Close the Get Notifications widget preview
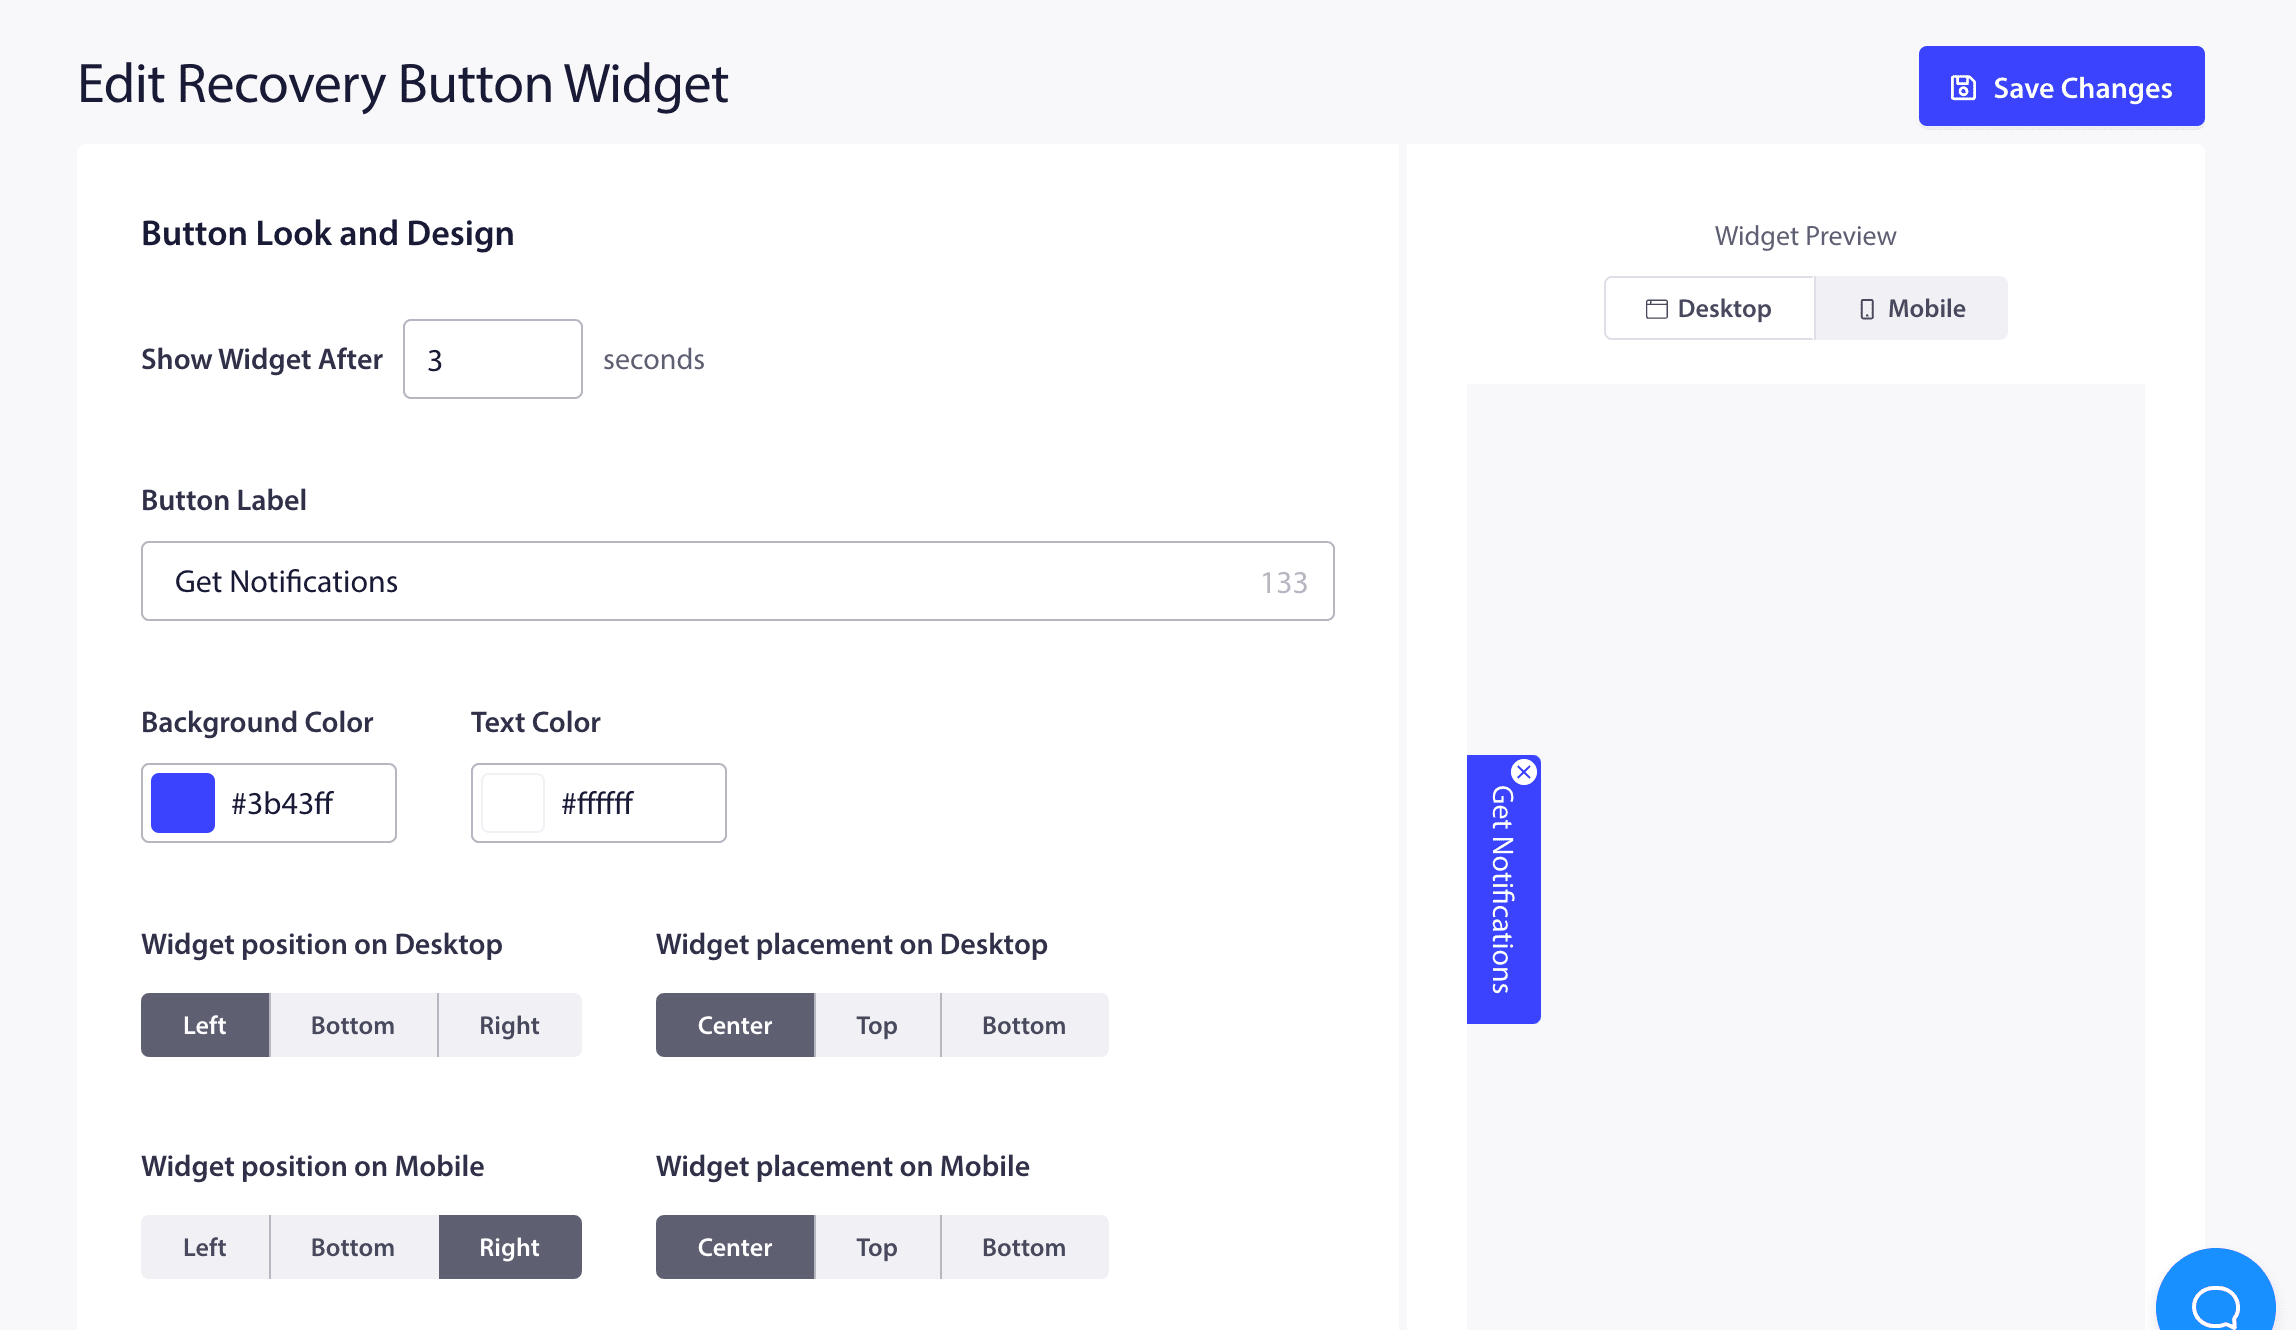This screenshot has width=2296, height=1330. 1523,772
